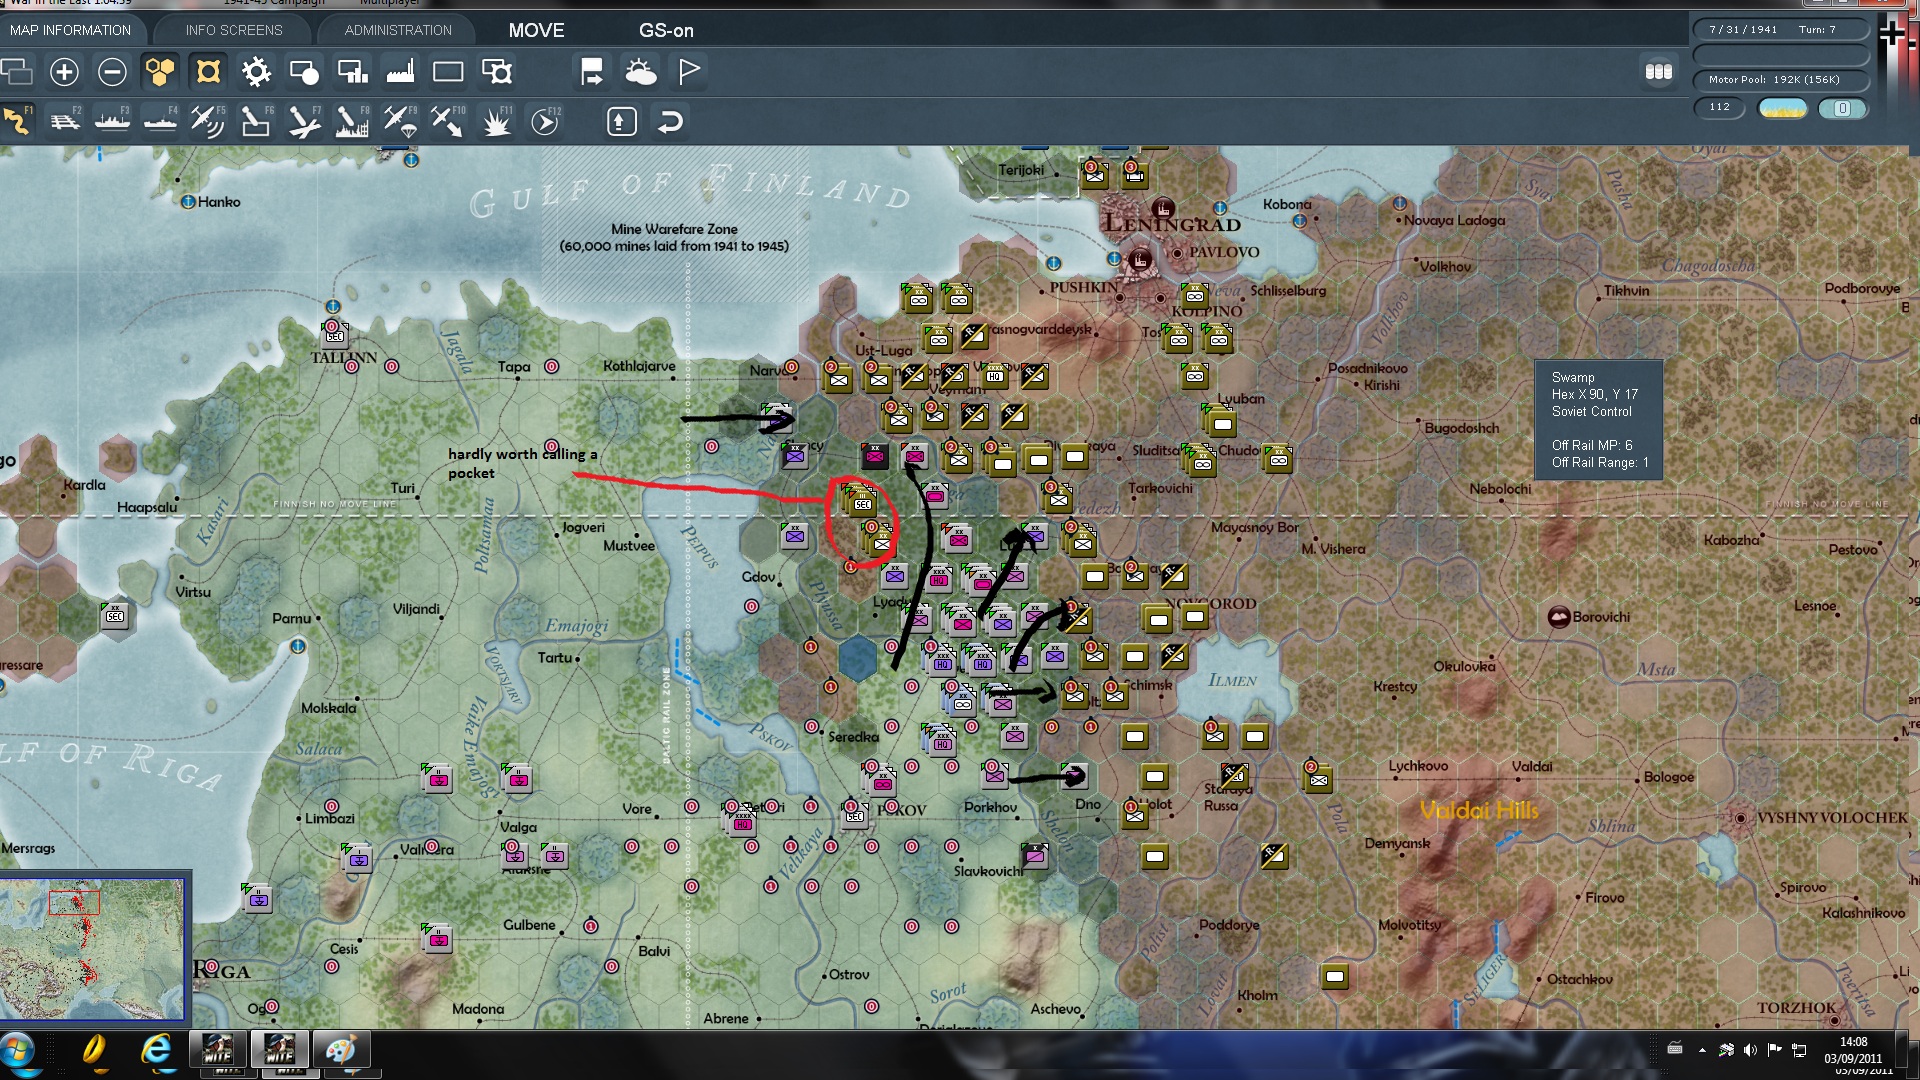Image resolution: width=1920 pixels, height=1080 pixels.
Task: Toggle the rectangle-with-gear map overlay icon
Action: pos(497,72)
